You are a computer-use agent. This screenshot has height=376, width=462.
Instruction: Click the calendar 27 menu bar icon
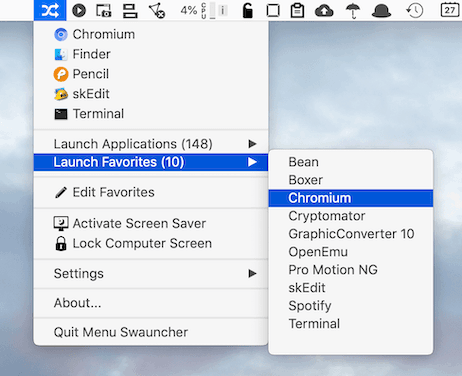(x=450, y=10)
